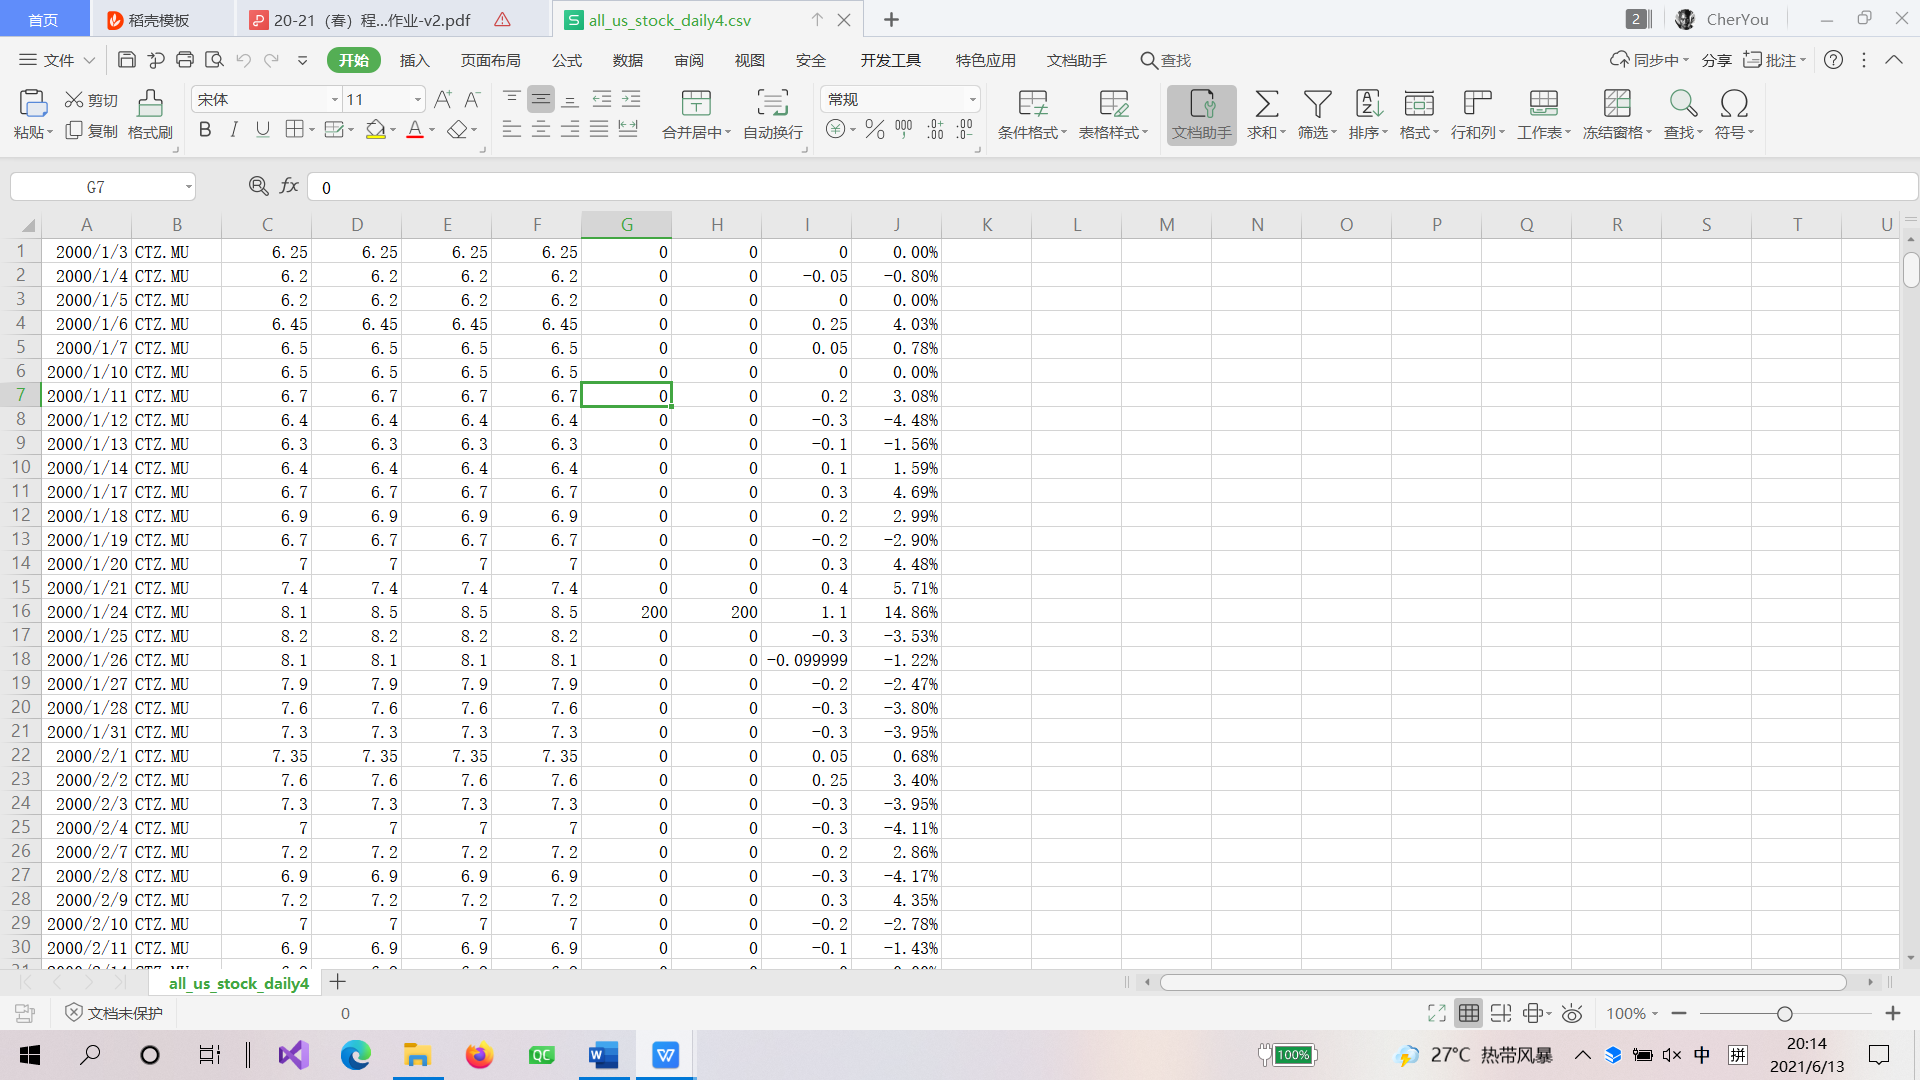Viewport: 1920px width, 1080px height.
Task: Click the zoom slider handle
Action: pos(1784,1014)
